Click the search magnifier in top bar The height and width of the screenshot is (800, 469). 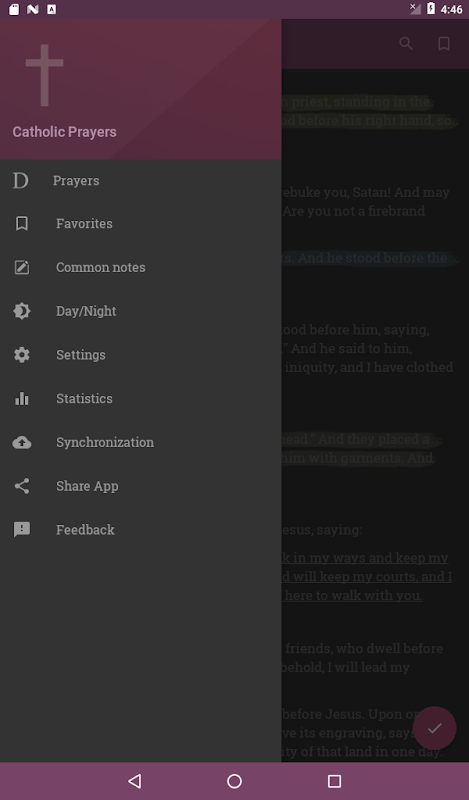tap(406, 43)
